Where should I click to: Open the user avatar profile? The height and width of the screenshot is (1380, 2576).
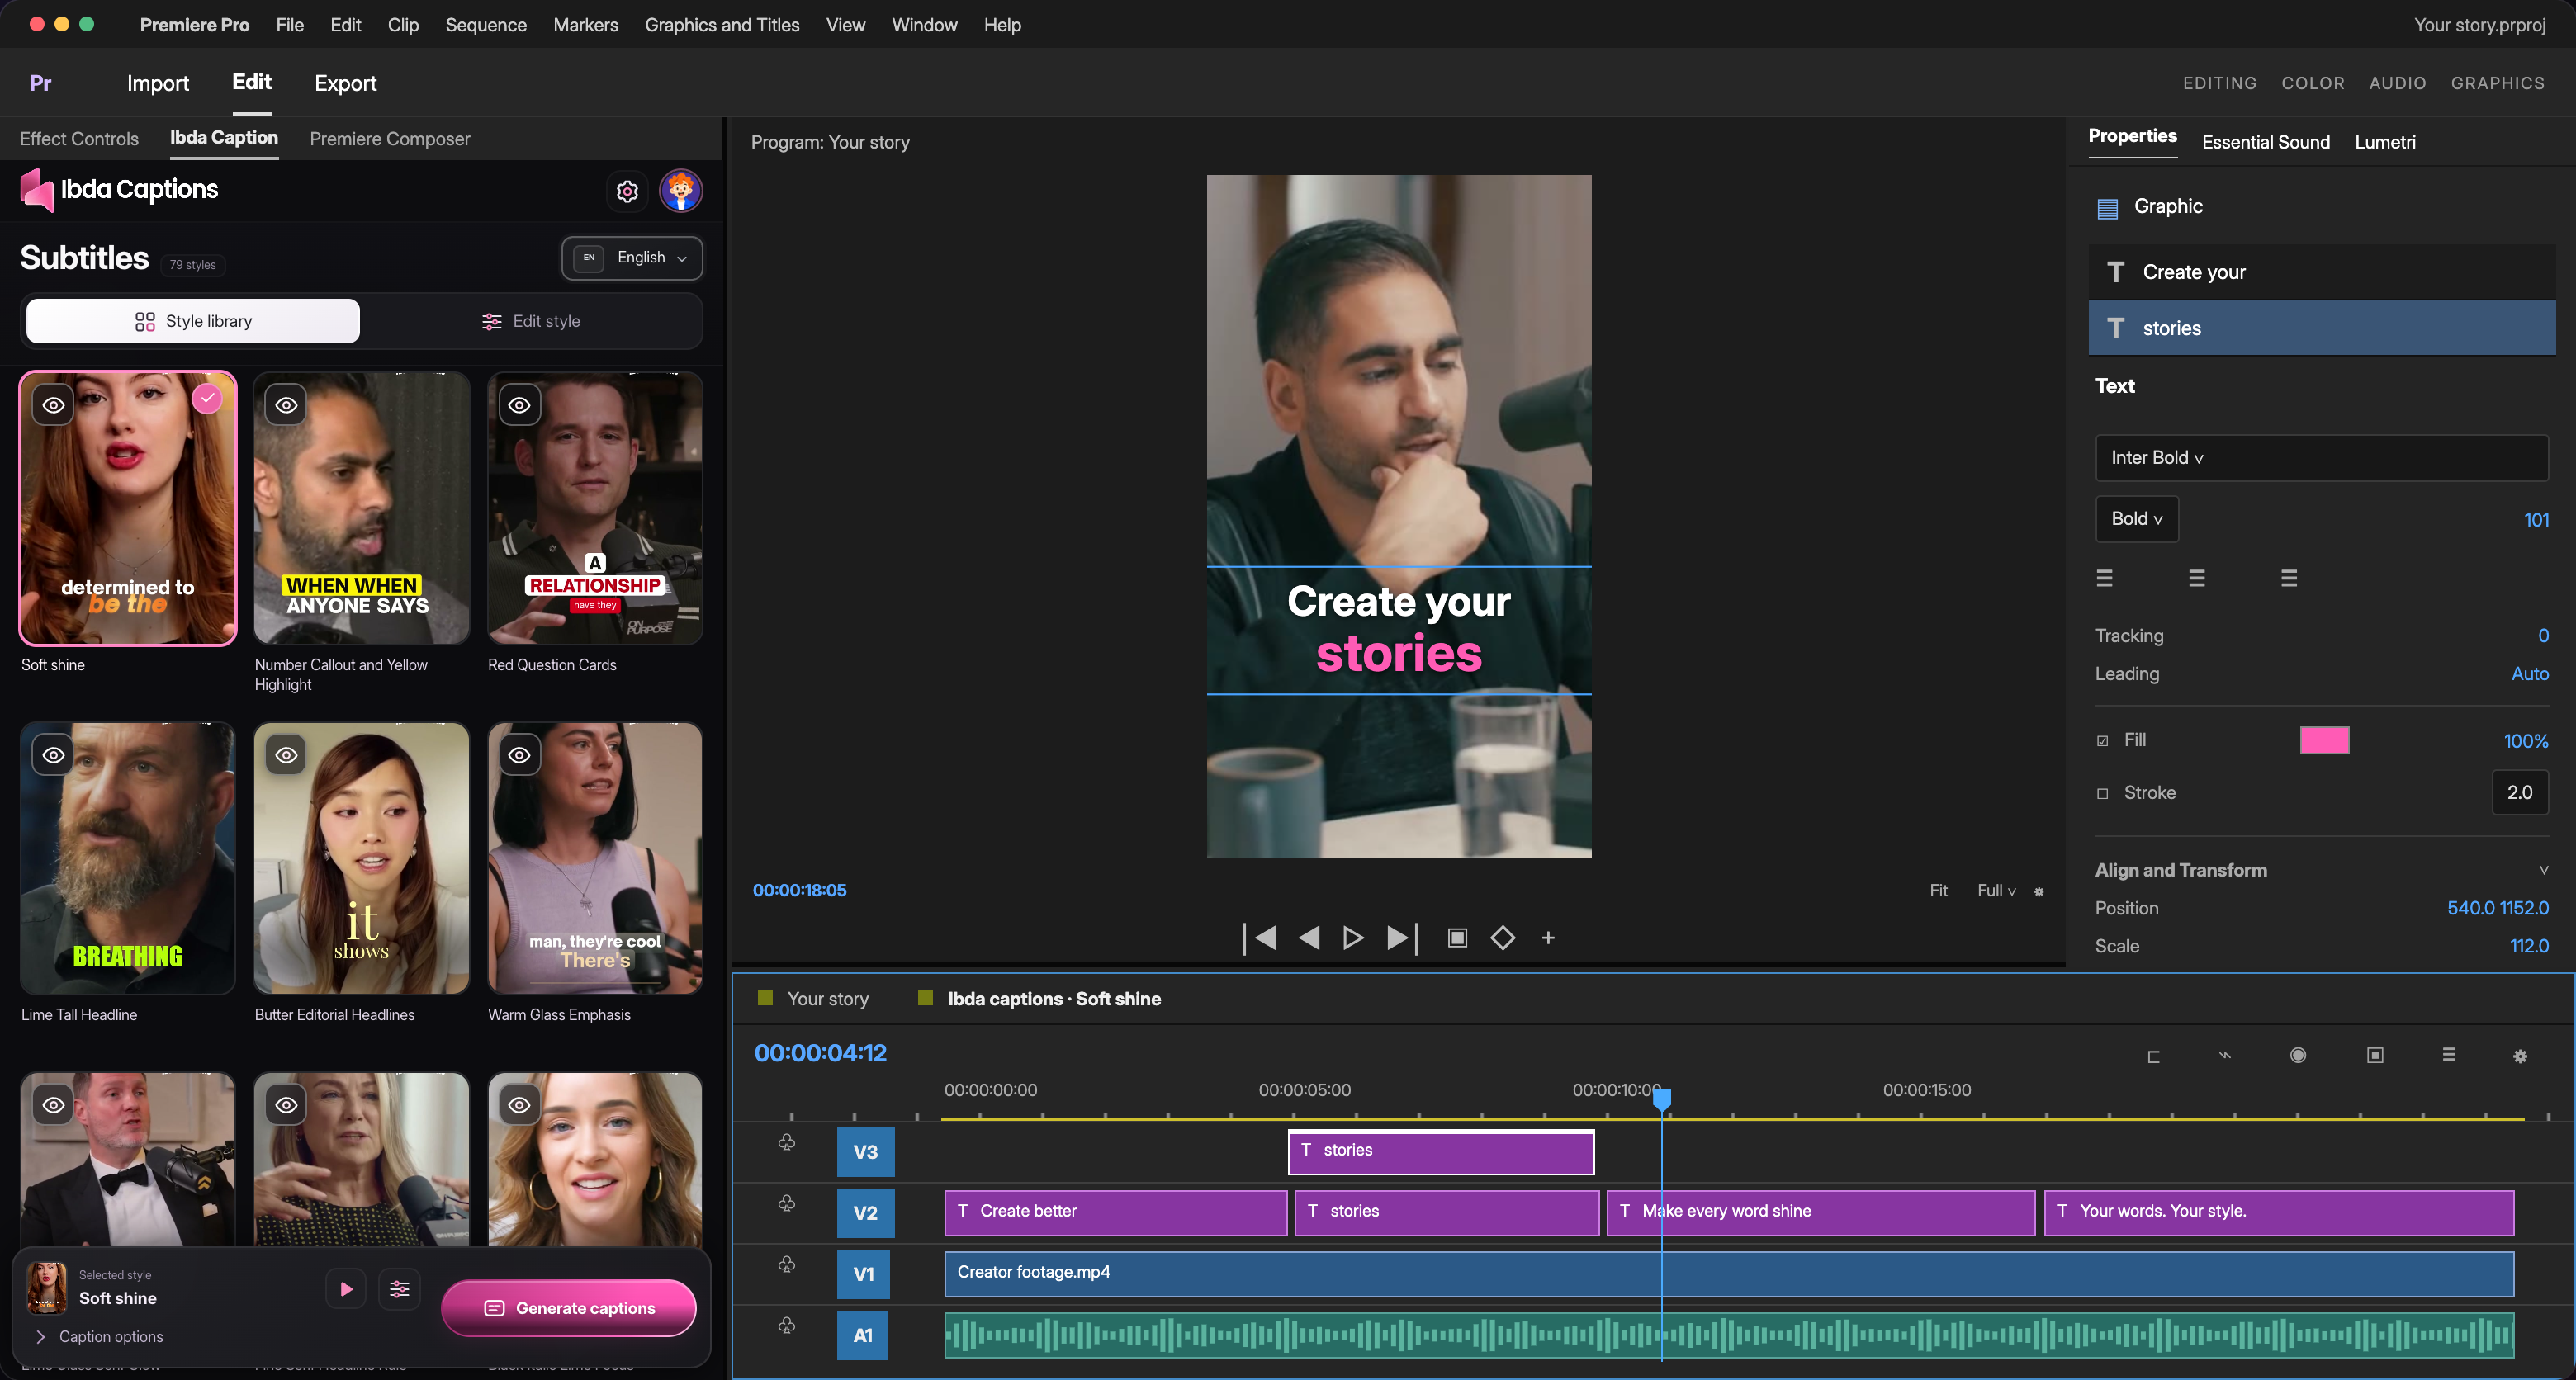coord(681,191)
